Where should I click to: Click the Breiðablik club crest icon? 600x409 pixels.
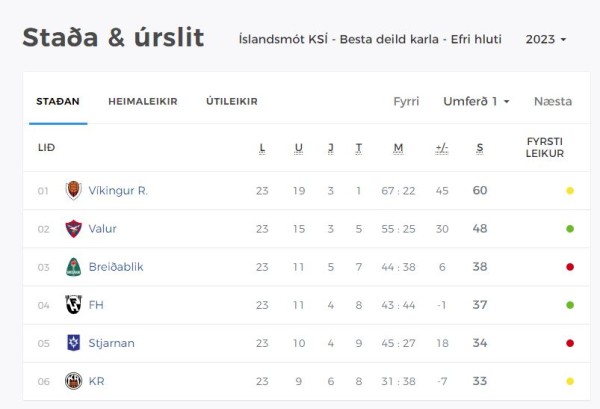73,267
